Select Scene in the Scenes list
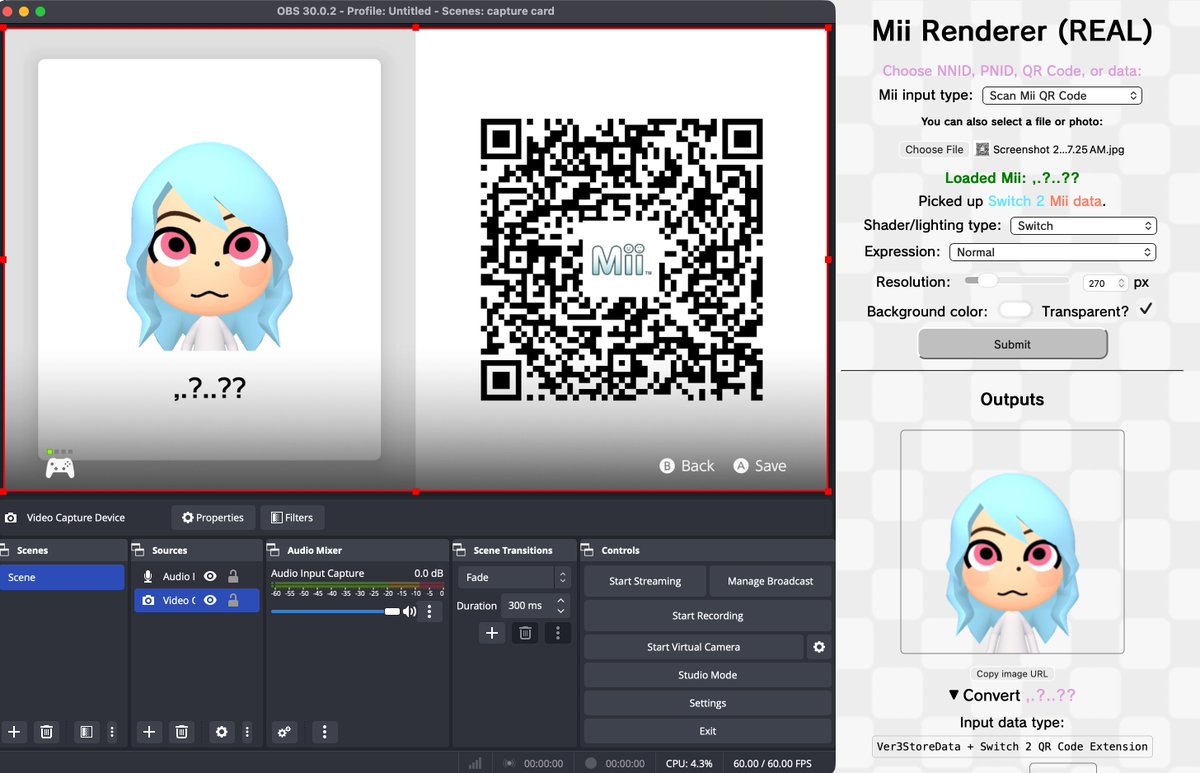The image size is (1200, 773). (62, 577)
